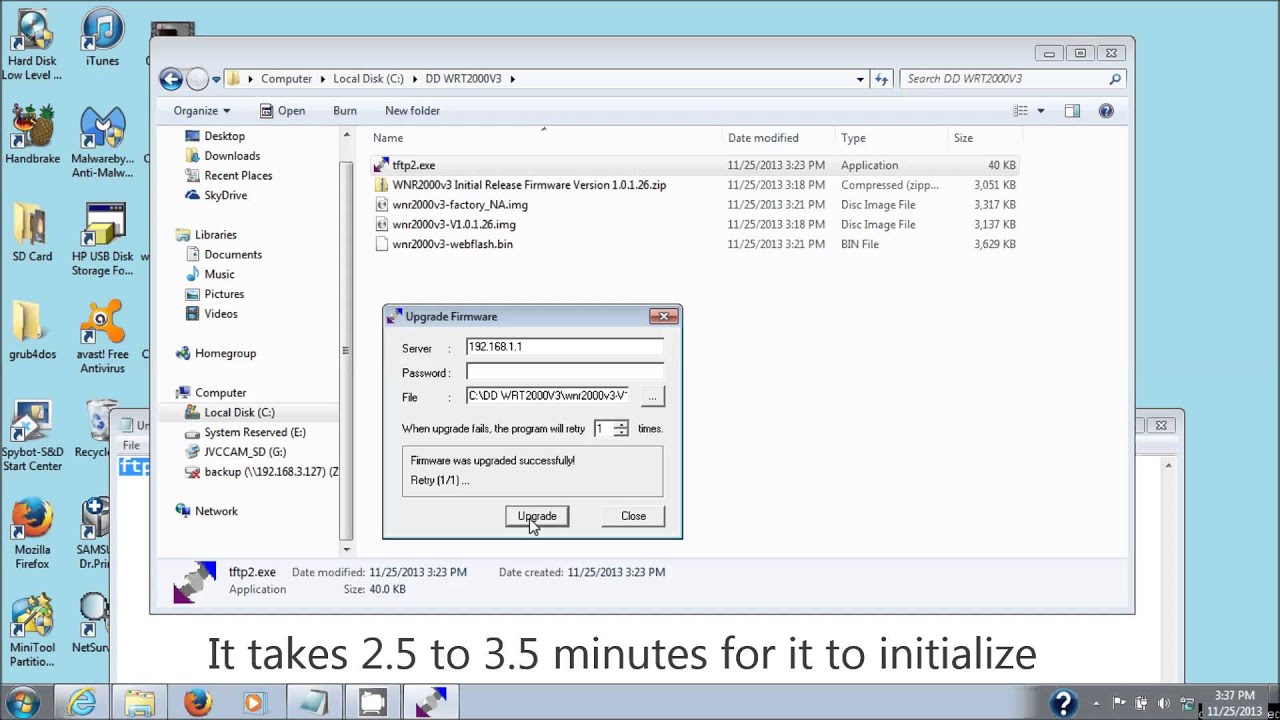Expand Computer breadcrumb arrow in address bar
Screen dimensions: 1280x720
coord(321,79)
